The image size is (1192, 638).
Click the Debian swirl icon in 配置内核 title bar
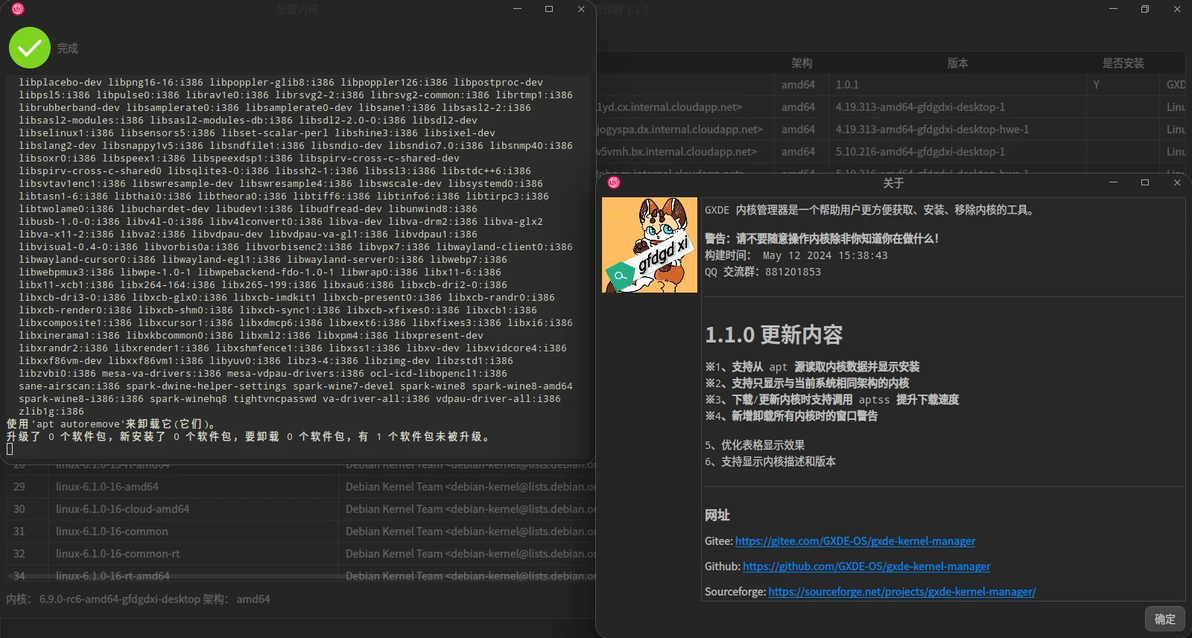click(17, 9)
